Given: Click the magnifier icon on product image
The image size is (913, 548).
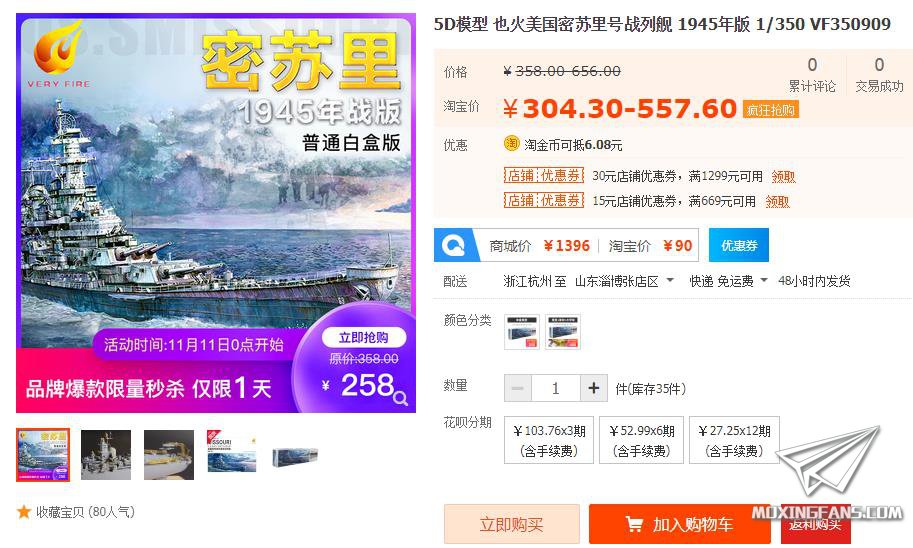Looking at the screenshot, I should (400, 398).
